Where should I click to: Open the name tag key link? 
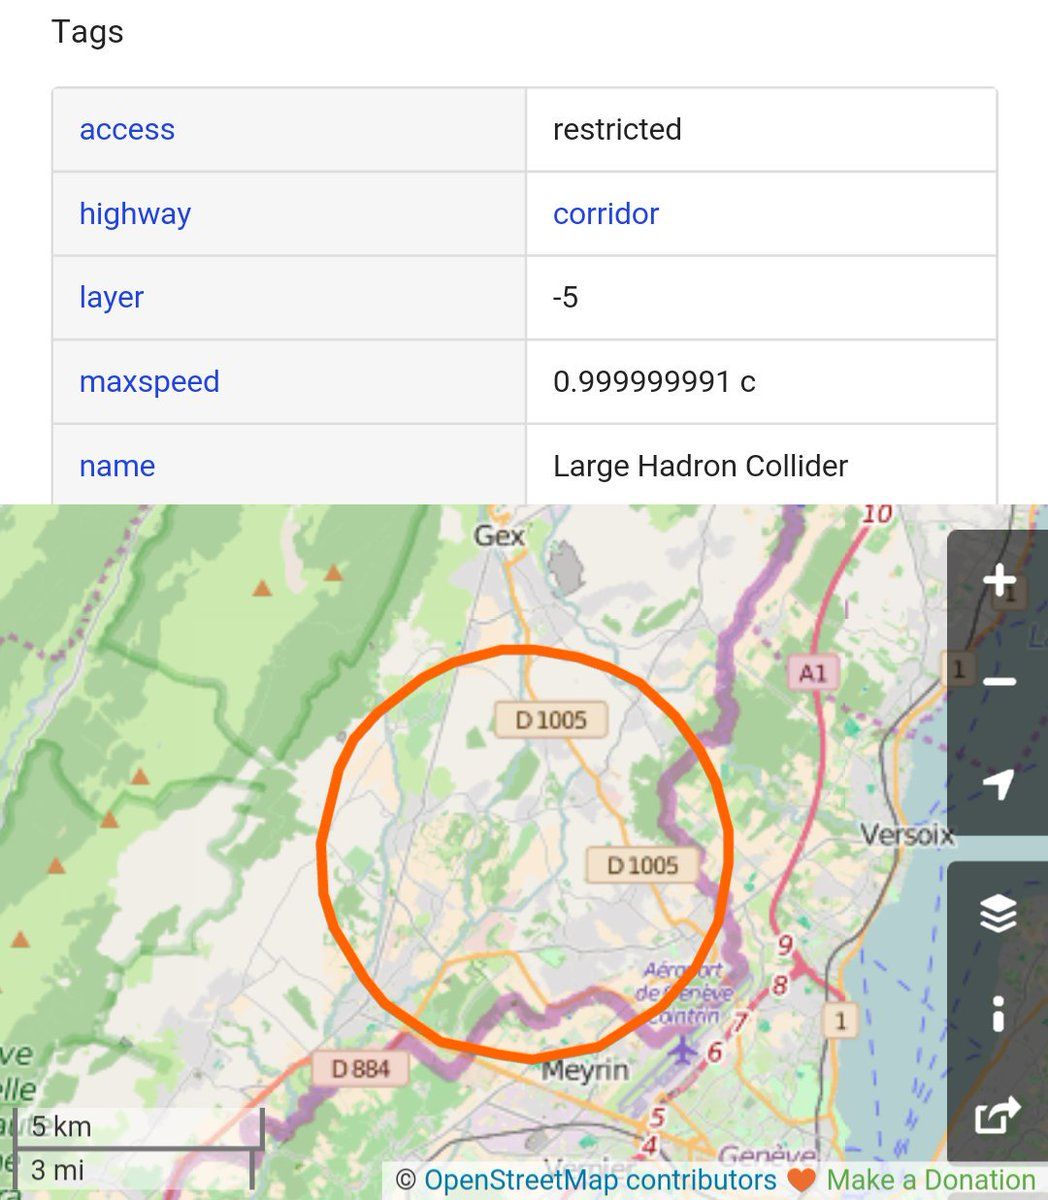(x=117, y=466)
